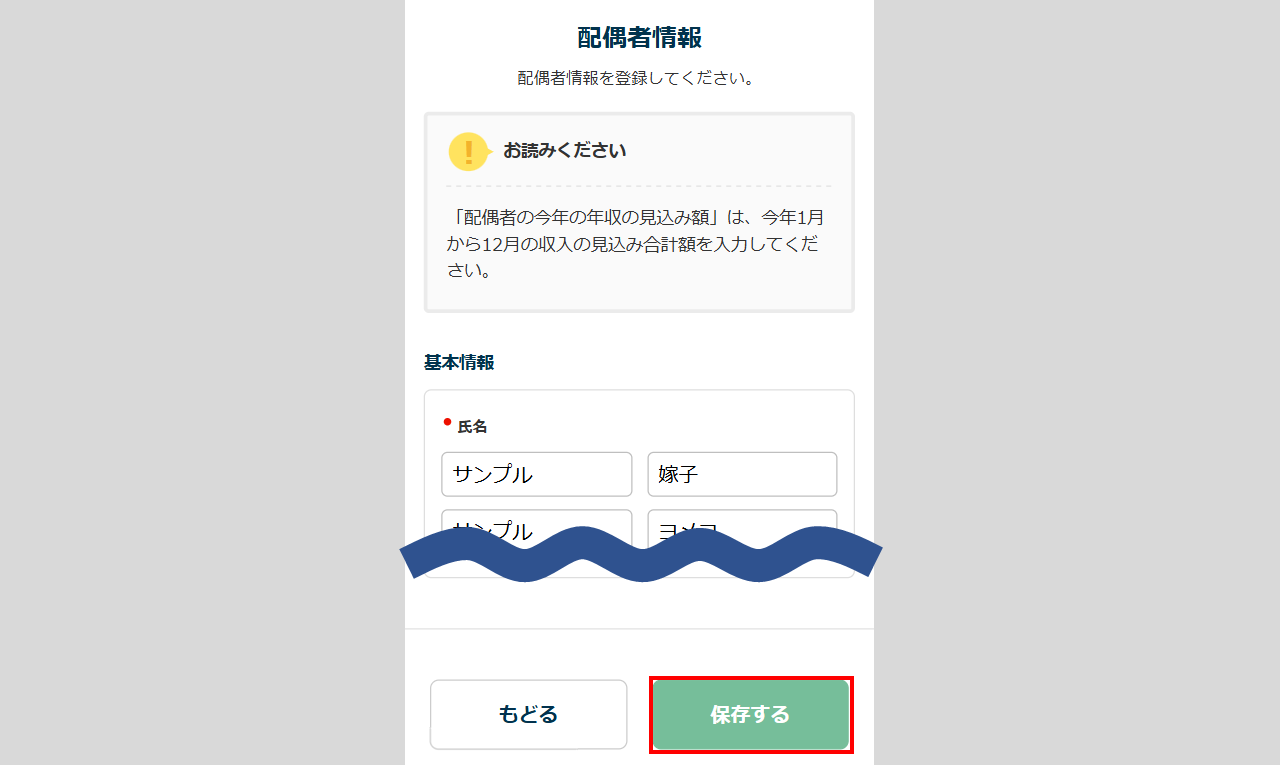The height and width of the screenshot is (765, 1280).
Task: Click the horizontal separator above the buttons
Action: 639,629
